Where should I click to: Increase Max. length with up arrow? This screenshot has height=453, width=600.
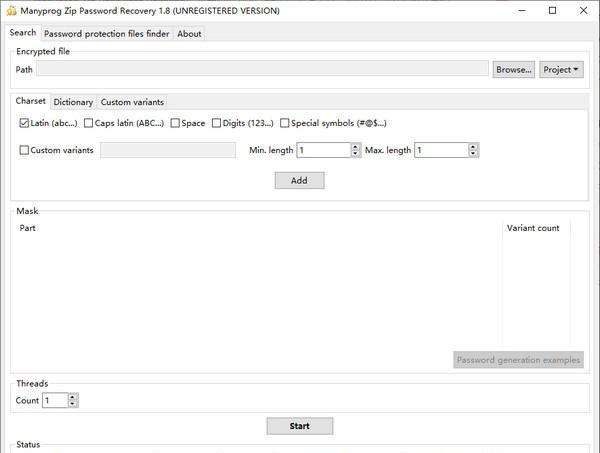tap(474, 147)
